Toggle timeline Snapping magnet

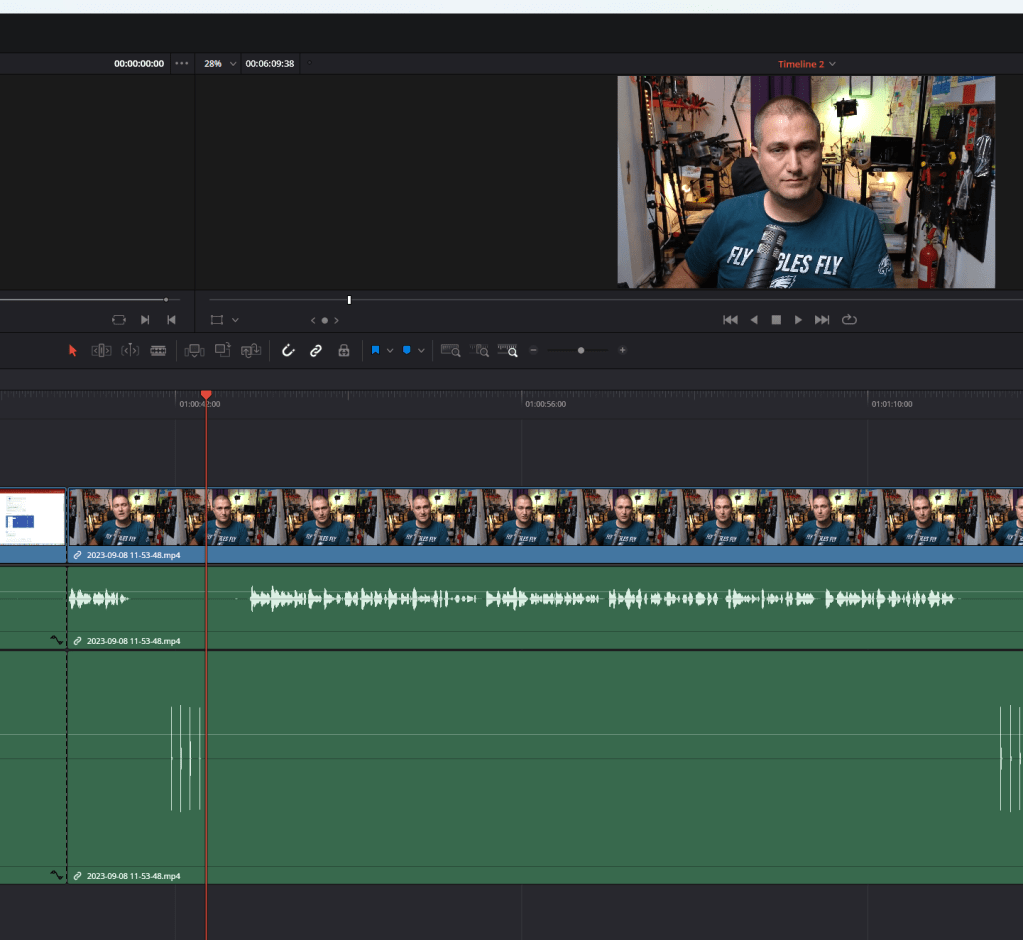pos(288,350)
